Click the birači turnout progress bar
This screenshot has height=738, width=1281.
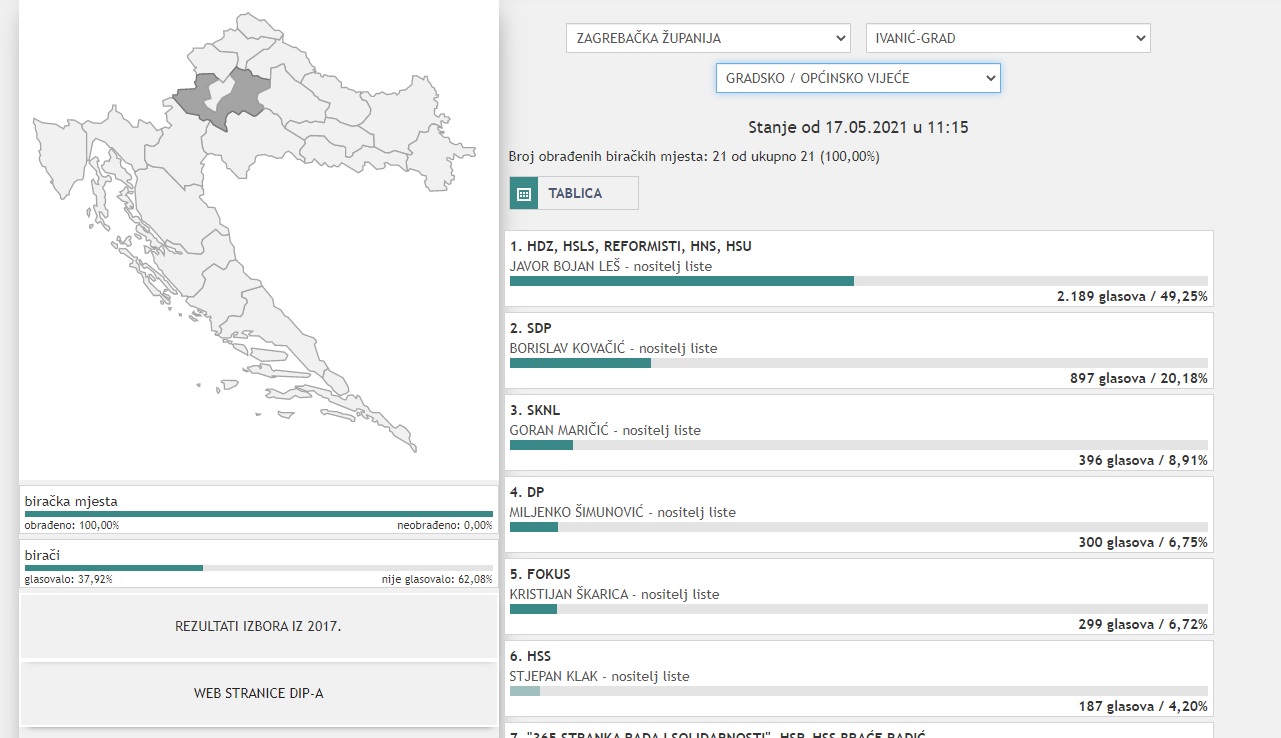[259, 568]
